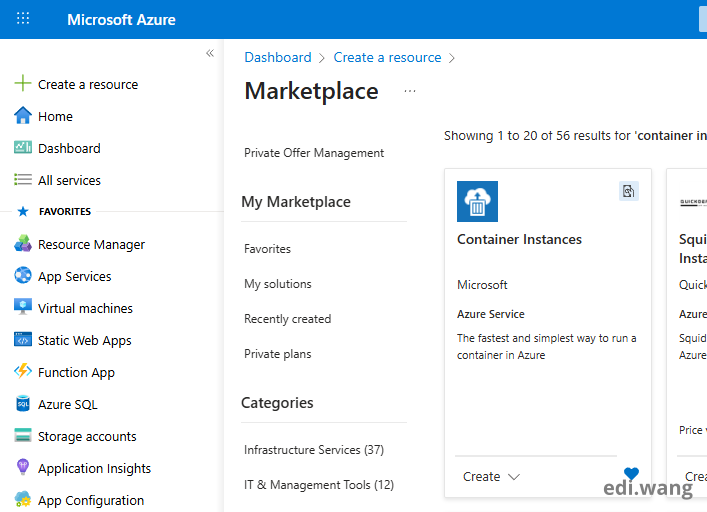Click the Function App lightning icon
707x512 pixels.
(23, 372)
